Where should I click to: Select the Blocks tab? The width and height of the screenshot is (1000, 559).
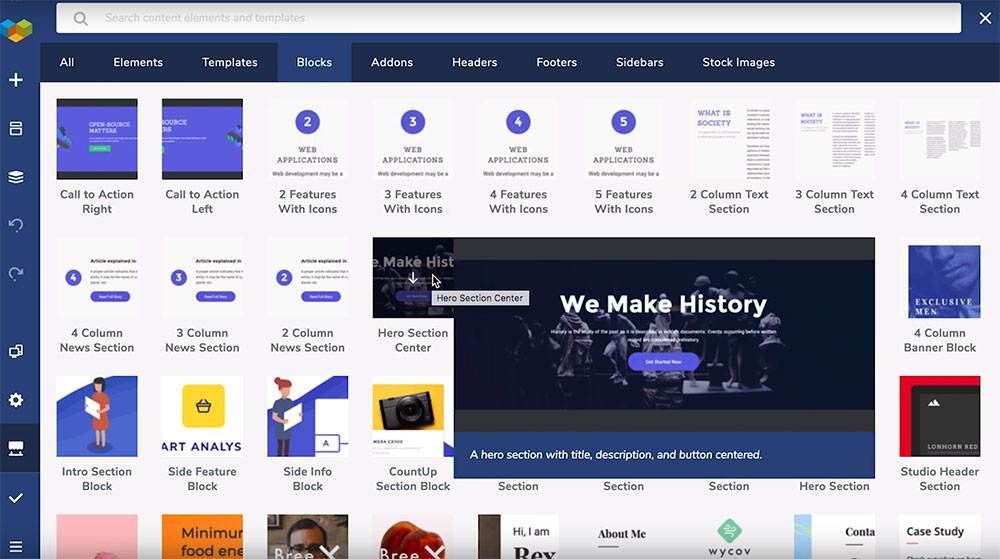(314, 62)
